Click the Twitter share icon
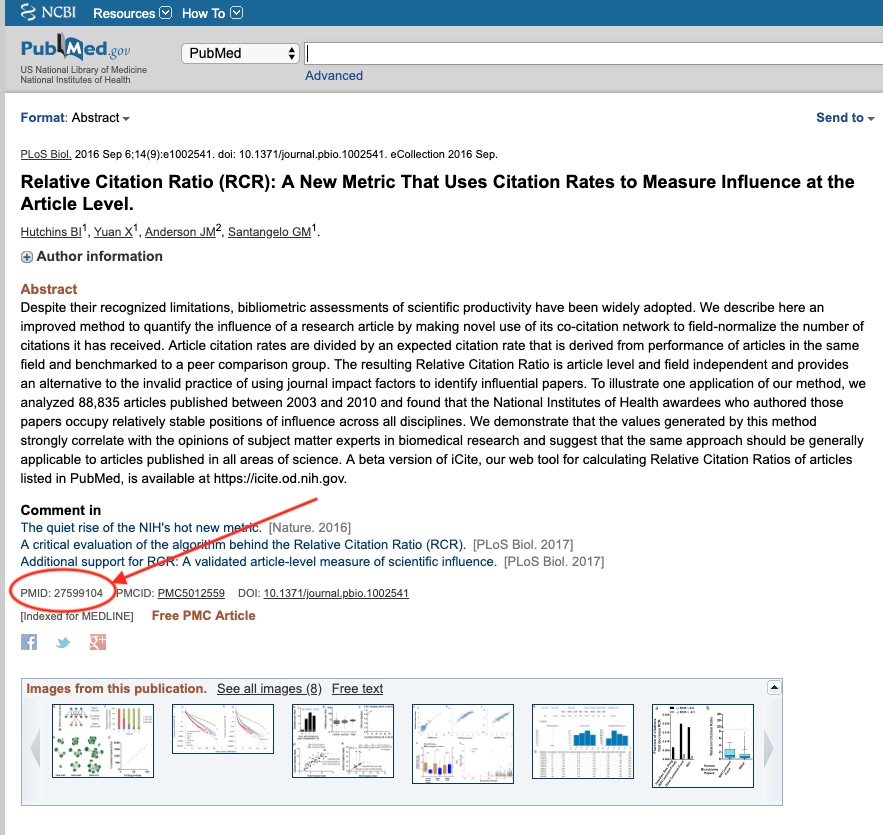883x835 pixels. [x=63, y=642]
